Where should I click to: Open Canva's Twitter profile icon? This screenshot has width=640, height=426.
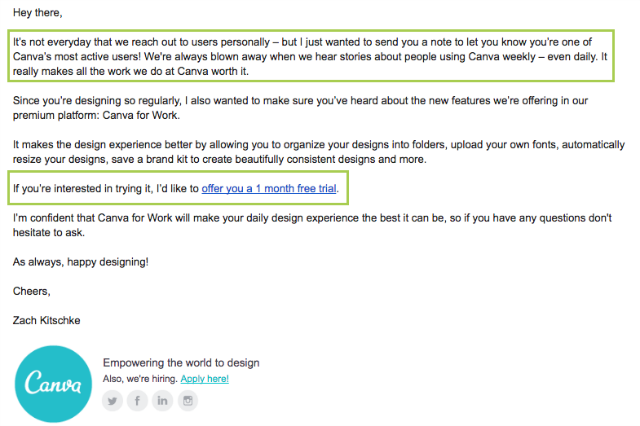112,400
